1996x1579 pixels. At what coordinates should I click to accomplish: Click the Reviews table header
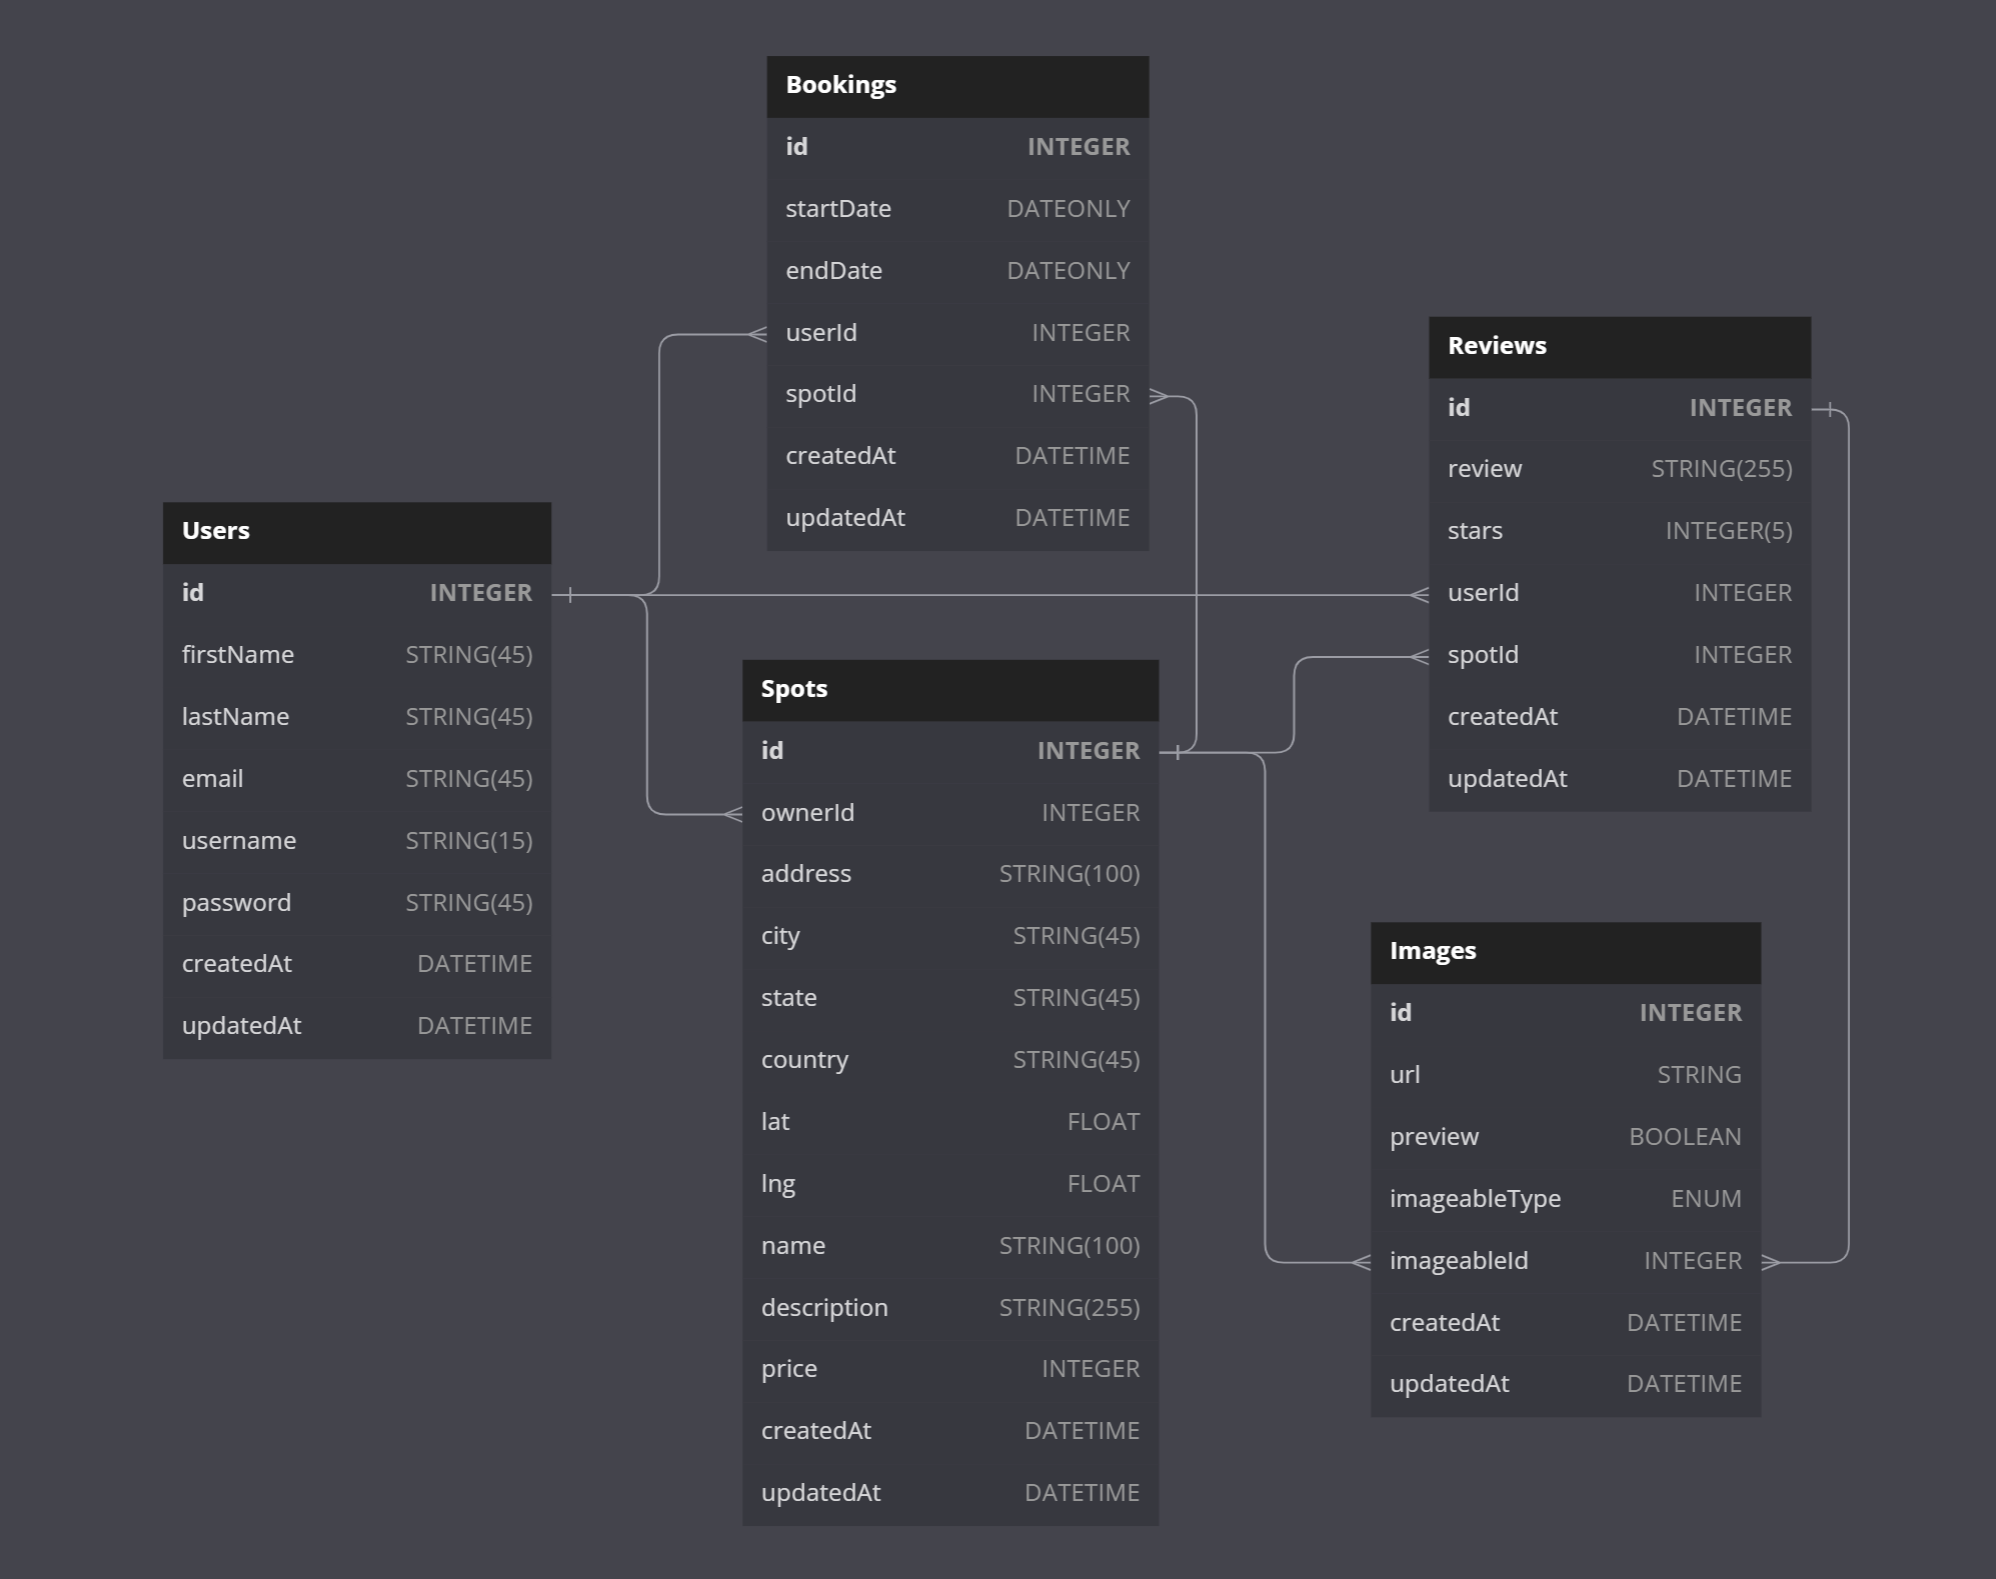pyautogui.click(x=1618, y=347)
